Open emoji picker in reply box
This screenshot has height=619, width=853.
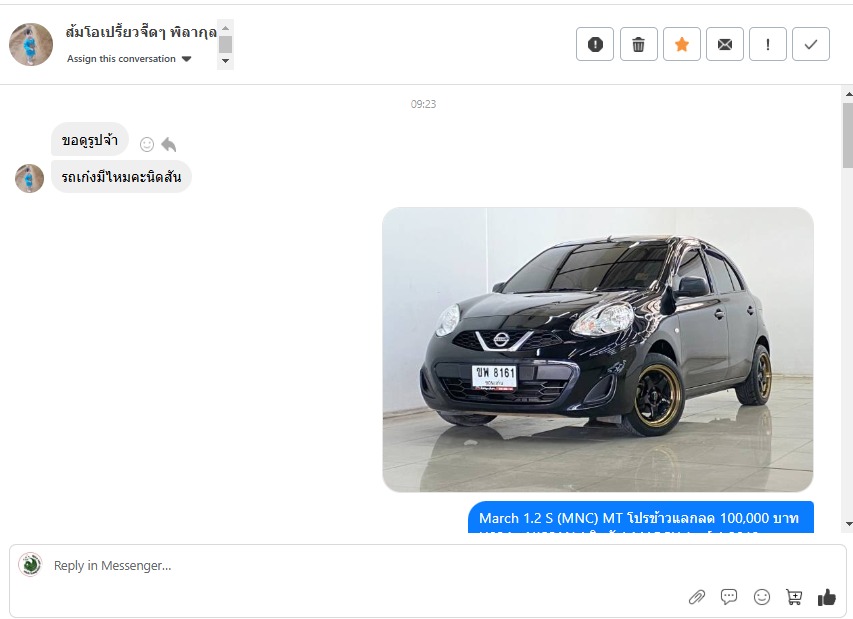762,597
